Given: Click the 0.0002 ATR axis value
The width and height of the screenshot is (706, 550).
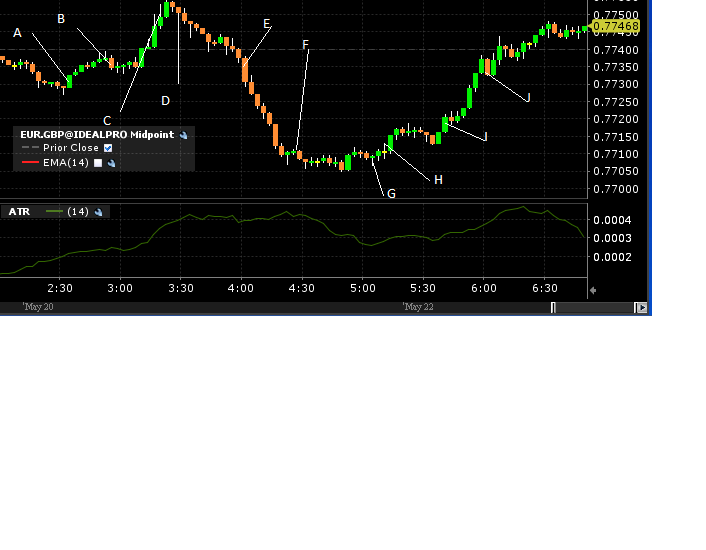Looking at the screenshot, I should (x=612, y=257).
